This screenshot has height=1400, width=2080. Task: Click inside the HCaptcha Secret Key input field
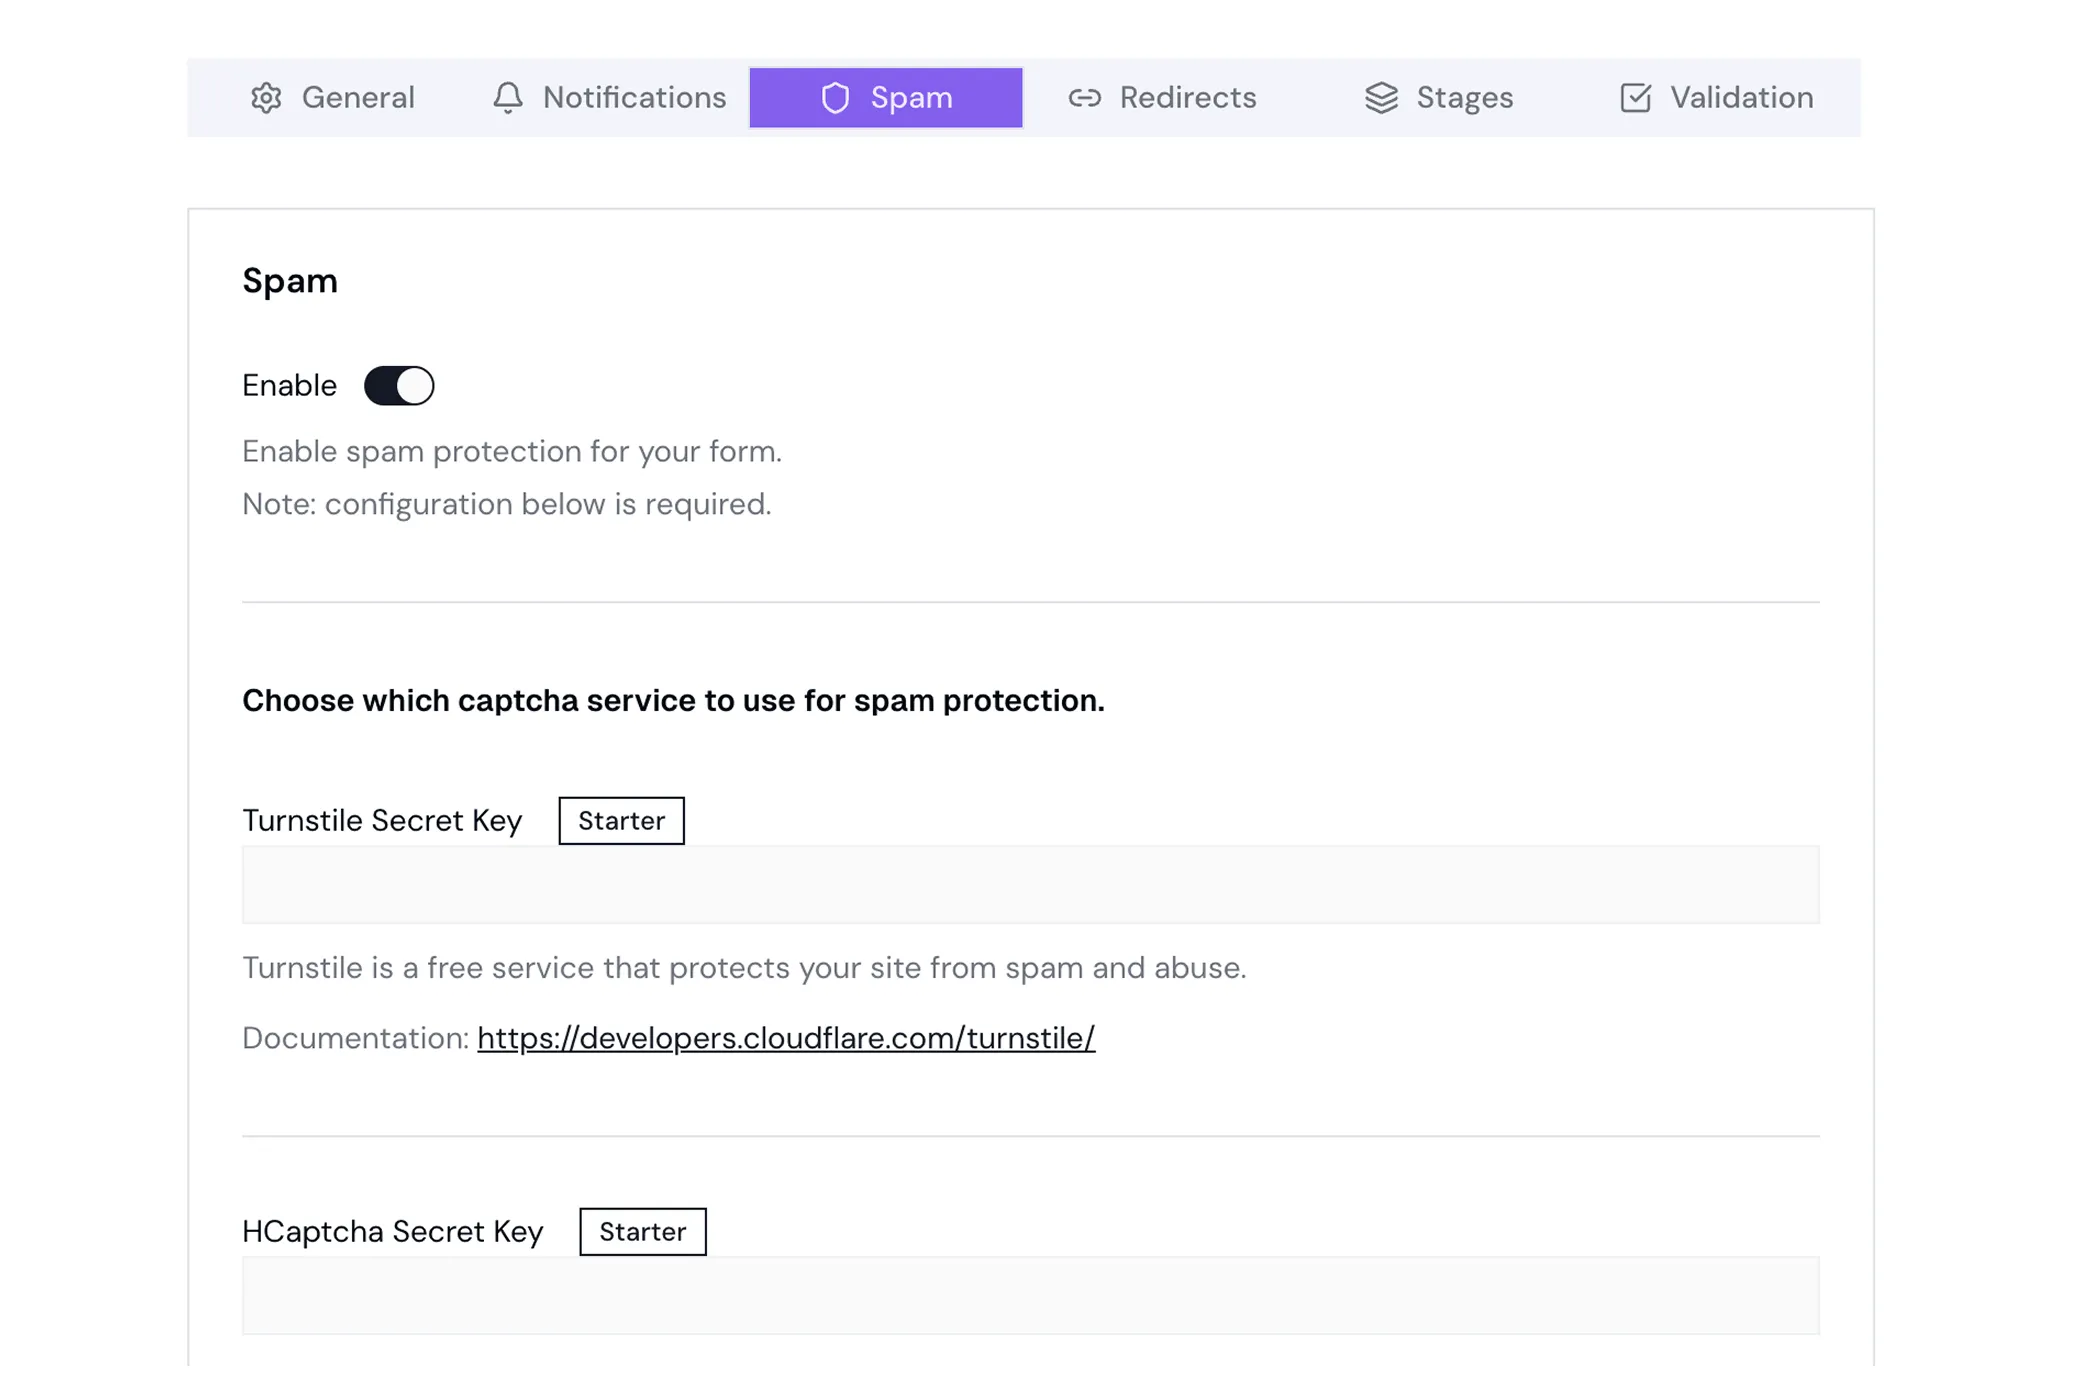[x=1030, y=1295]
